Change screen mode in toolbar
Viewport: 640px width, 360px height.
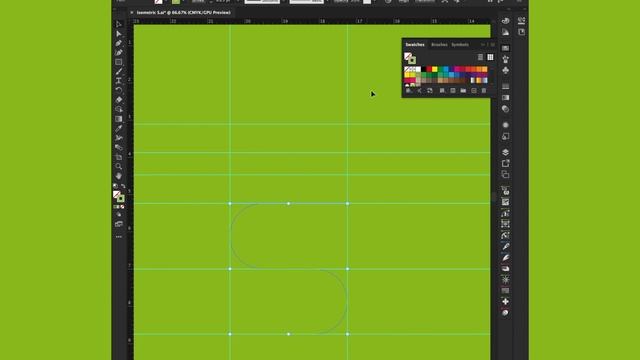tap(119, 224)
